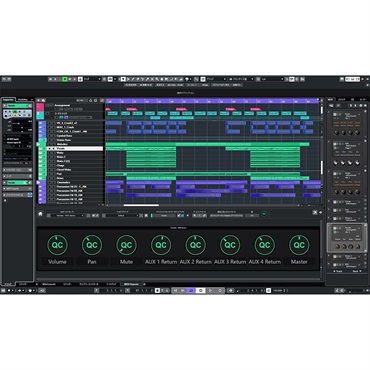The width and height of the screenshot is (370, 370).
Task: Click the Master QC knob
Action: point(299,245)
